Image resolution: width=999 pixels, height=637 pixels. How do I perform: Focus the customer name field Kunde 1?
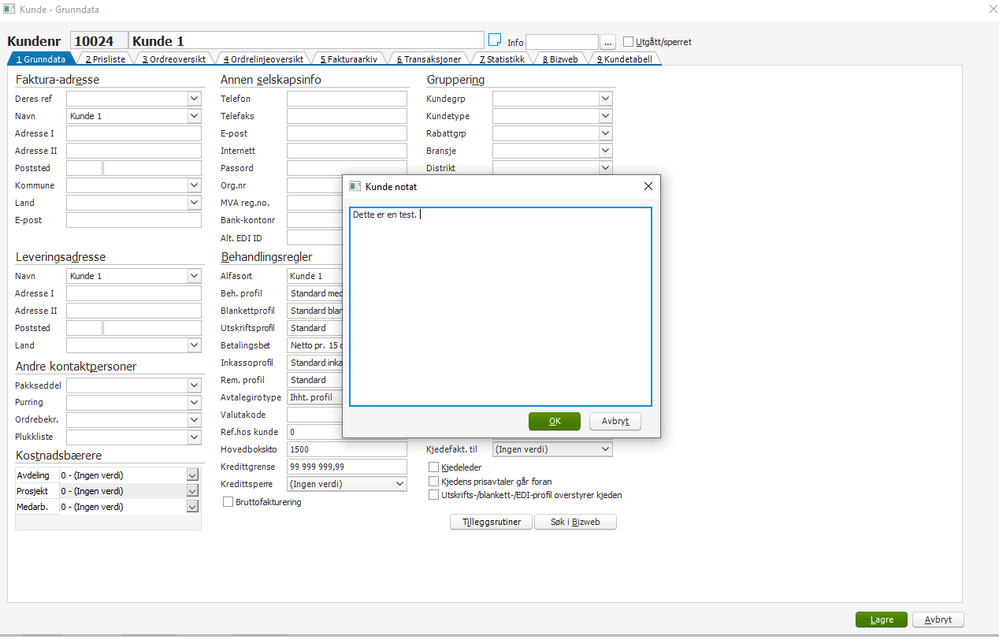306,41
